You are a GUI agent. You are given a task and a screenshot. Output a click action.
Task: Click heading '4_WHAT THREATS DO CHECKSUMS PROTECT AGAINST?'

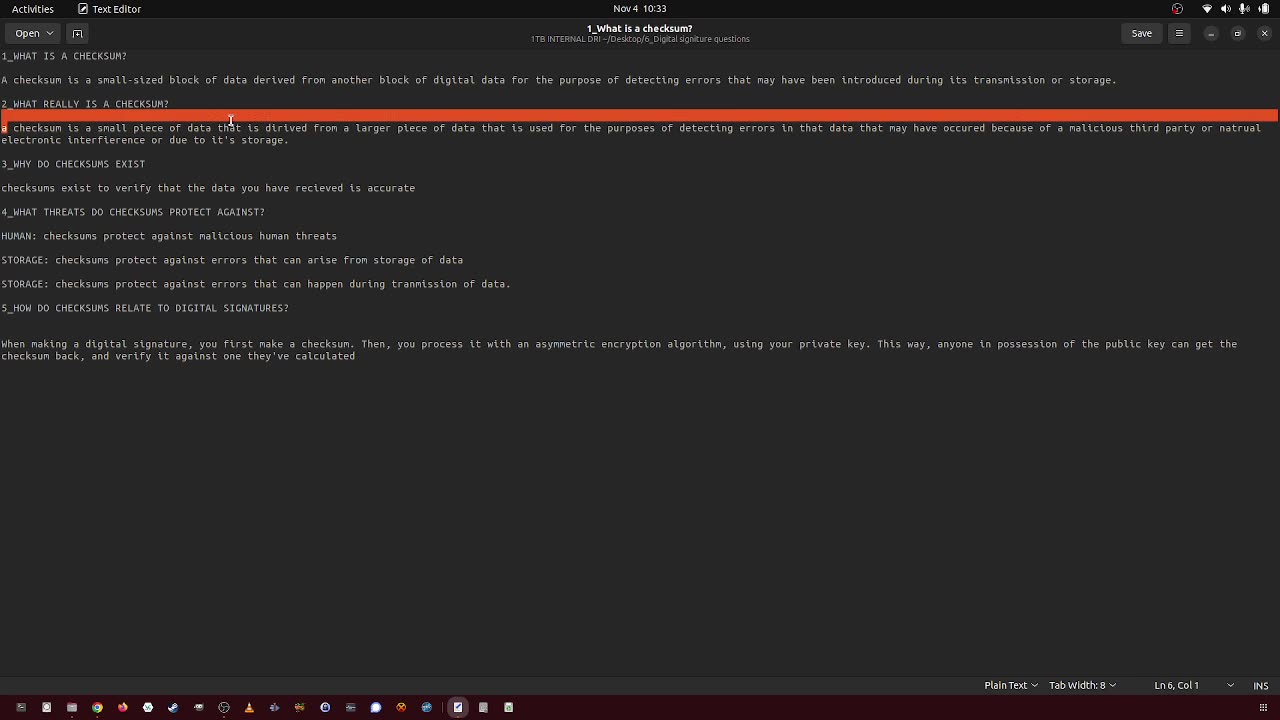coord(133,212)
